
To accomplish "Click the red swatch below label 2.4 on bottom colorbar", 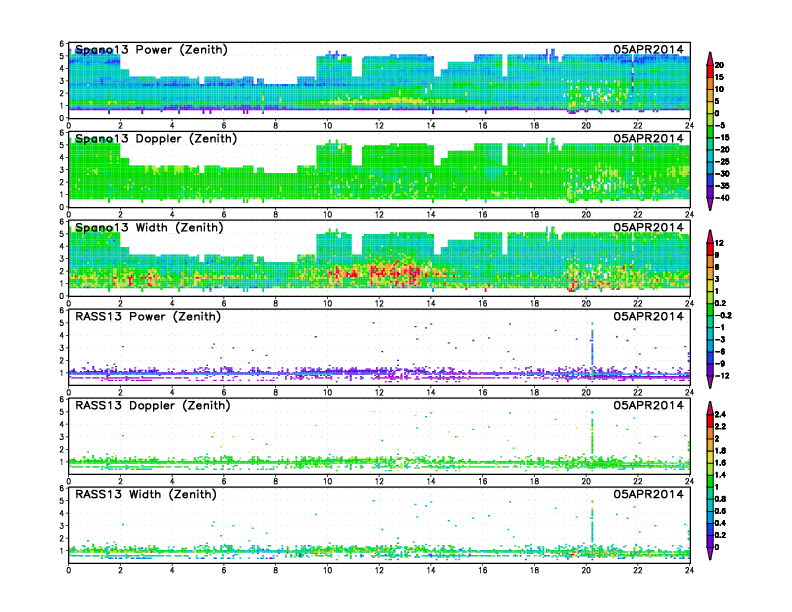I will coord(710,421).
